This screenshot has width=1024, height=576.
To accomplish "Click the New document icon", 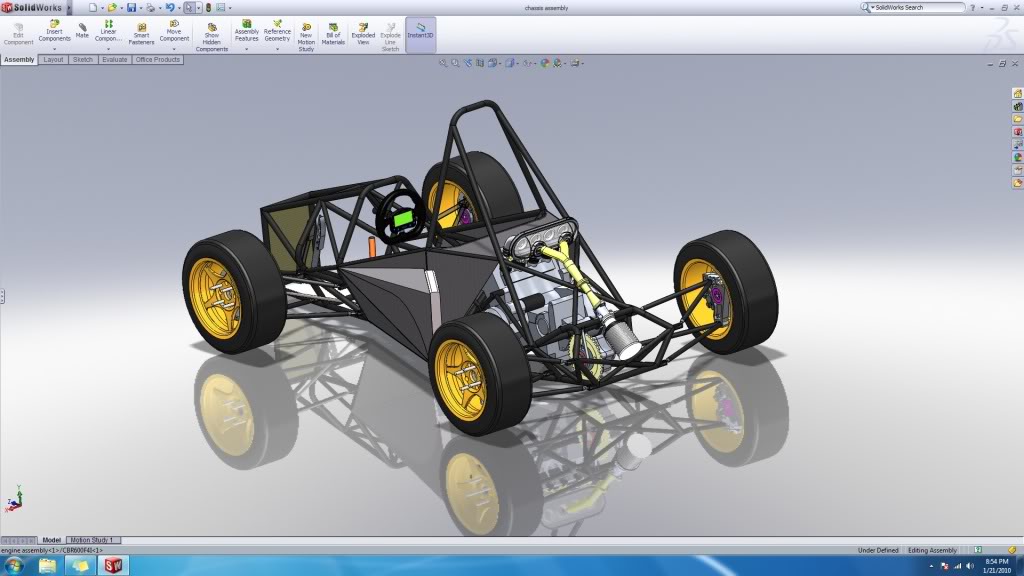I will (x=93, y=8).
